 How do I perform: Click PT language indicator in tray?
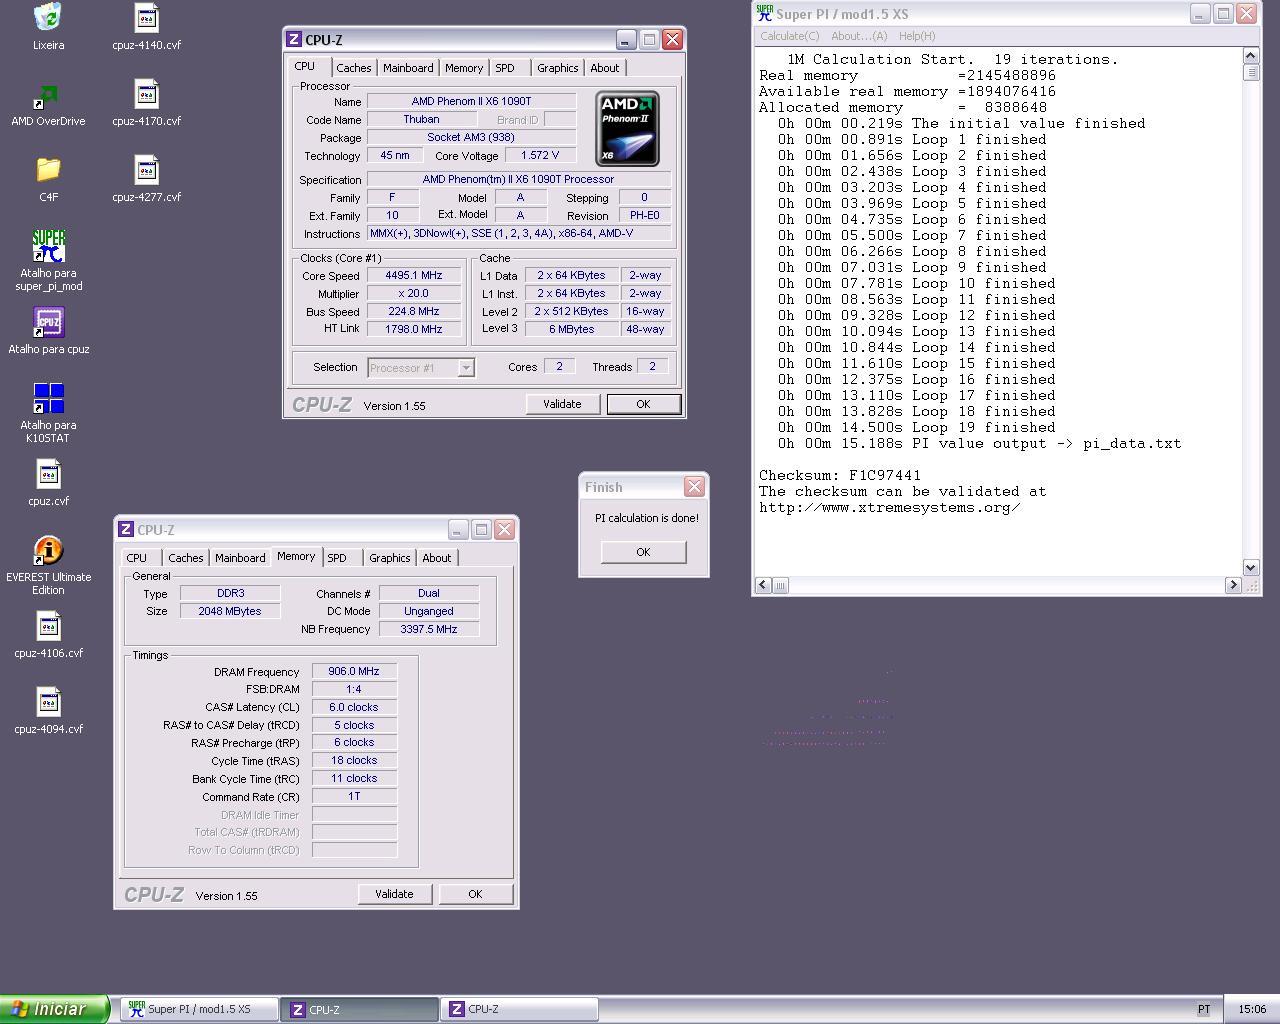click(x=1204, y=1009)
